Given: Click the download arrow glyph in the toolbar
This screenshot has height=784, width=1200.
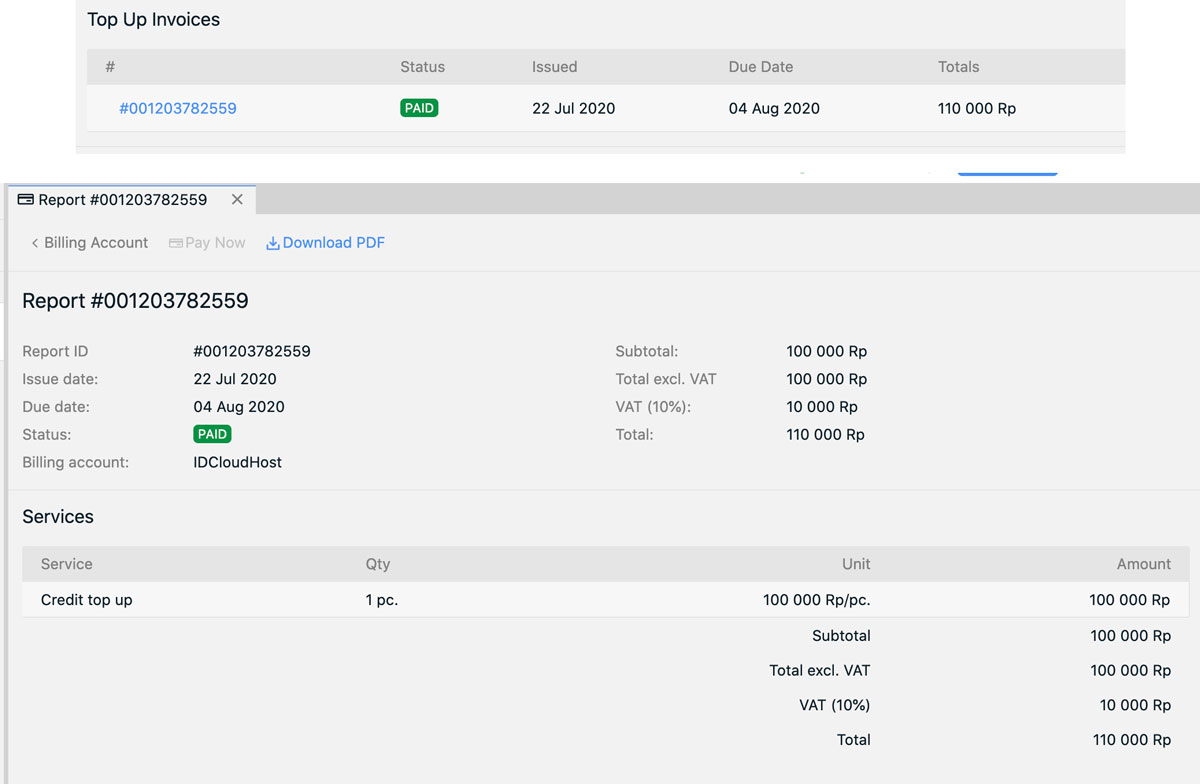Looking at the screenshot, I should pyautogui.click(x=272, y=242).
